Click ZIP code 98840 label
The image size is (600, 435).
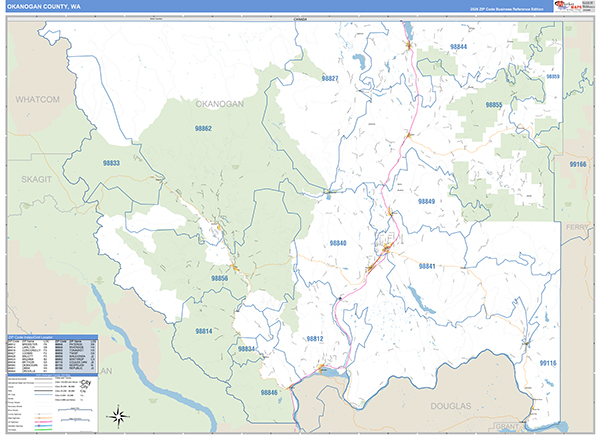click(x=338, y=243)
